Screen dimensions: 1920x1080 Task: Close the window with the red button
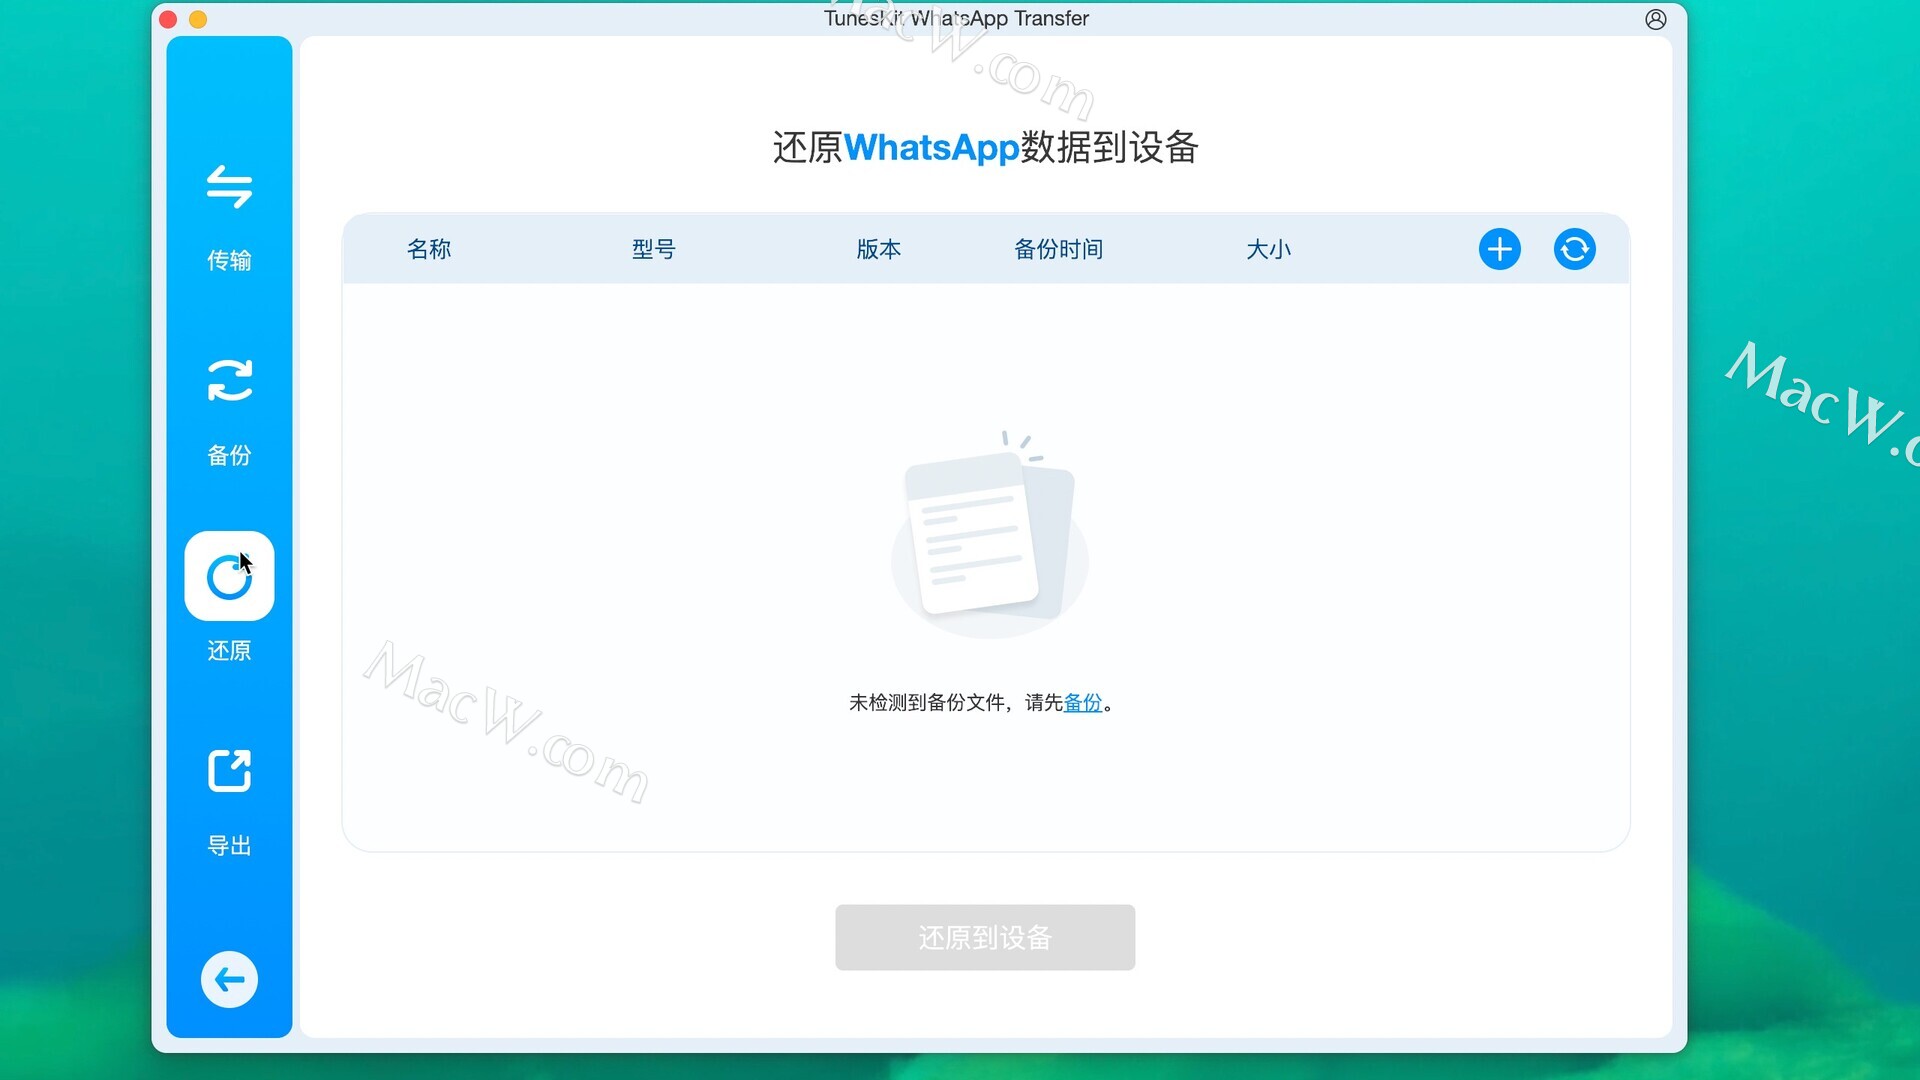point(168,19)
